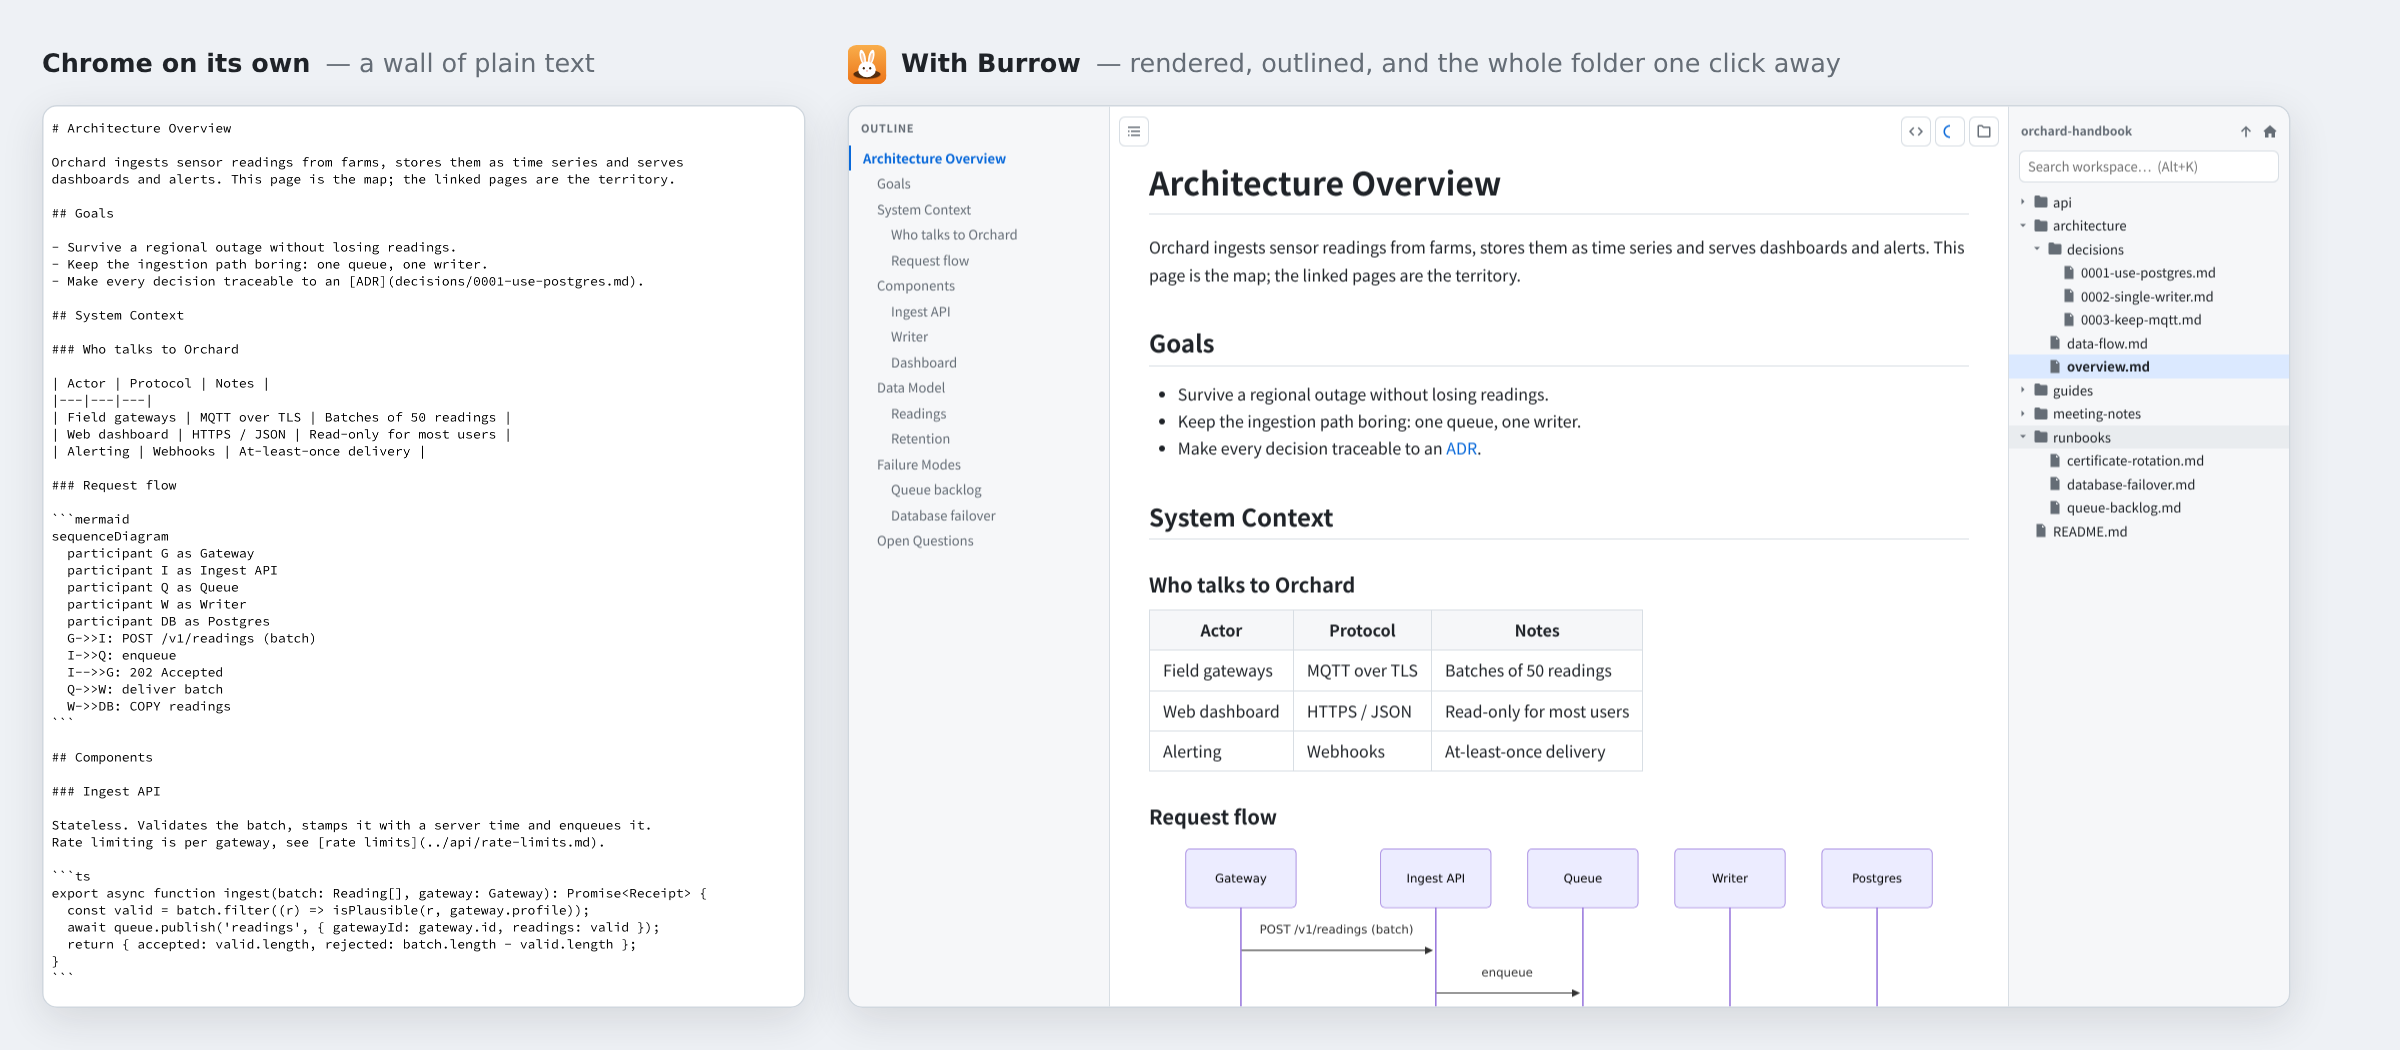Open database-failover.md runbook
The height and width of the screenshot is (1050, 2400).
2148,484
